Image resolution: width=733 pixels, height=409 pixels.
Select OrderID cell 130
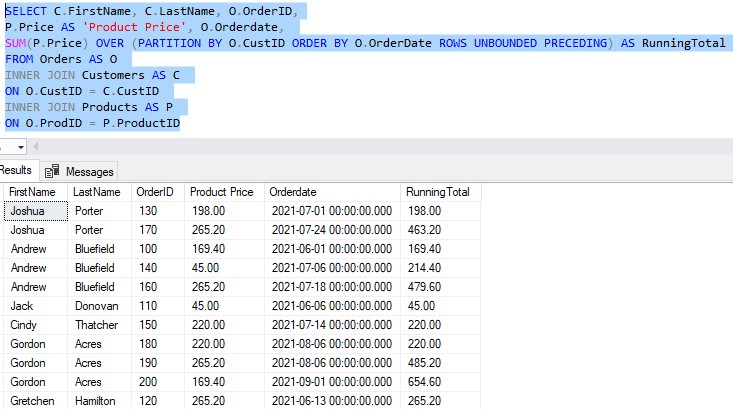click(x=158, y=211)
